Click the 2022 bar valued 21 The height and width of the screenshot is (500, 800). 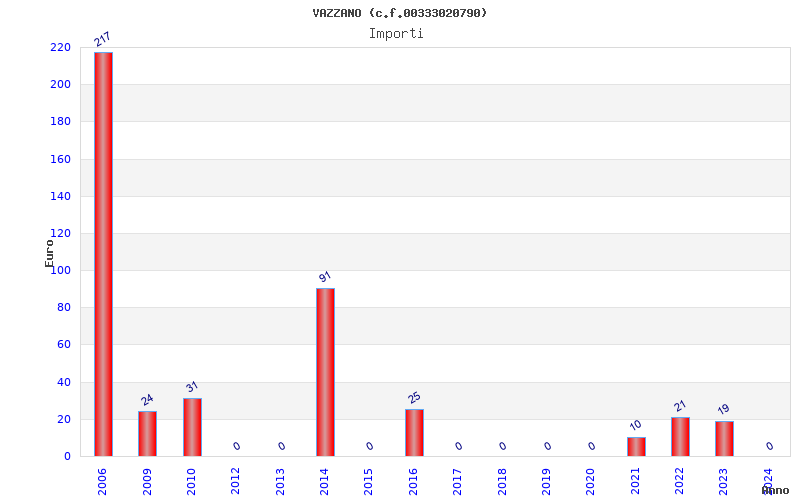(x=680, y=437)
